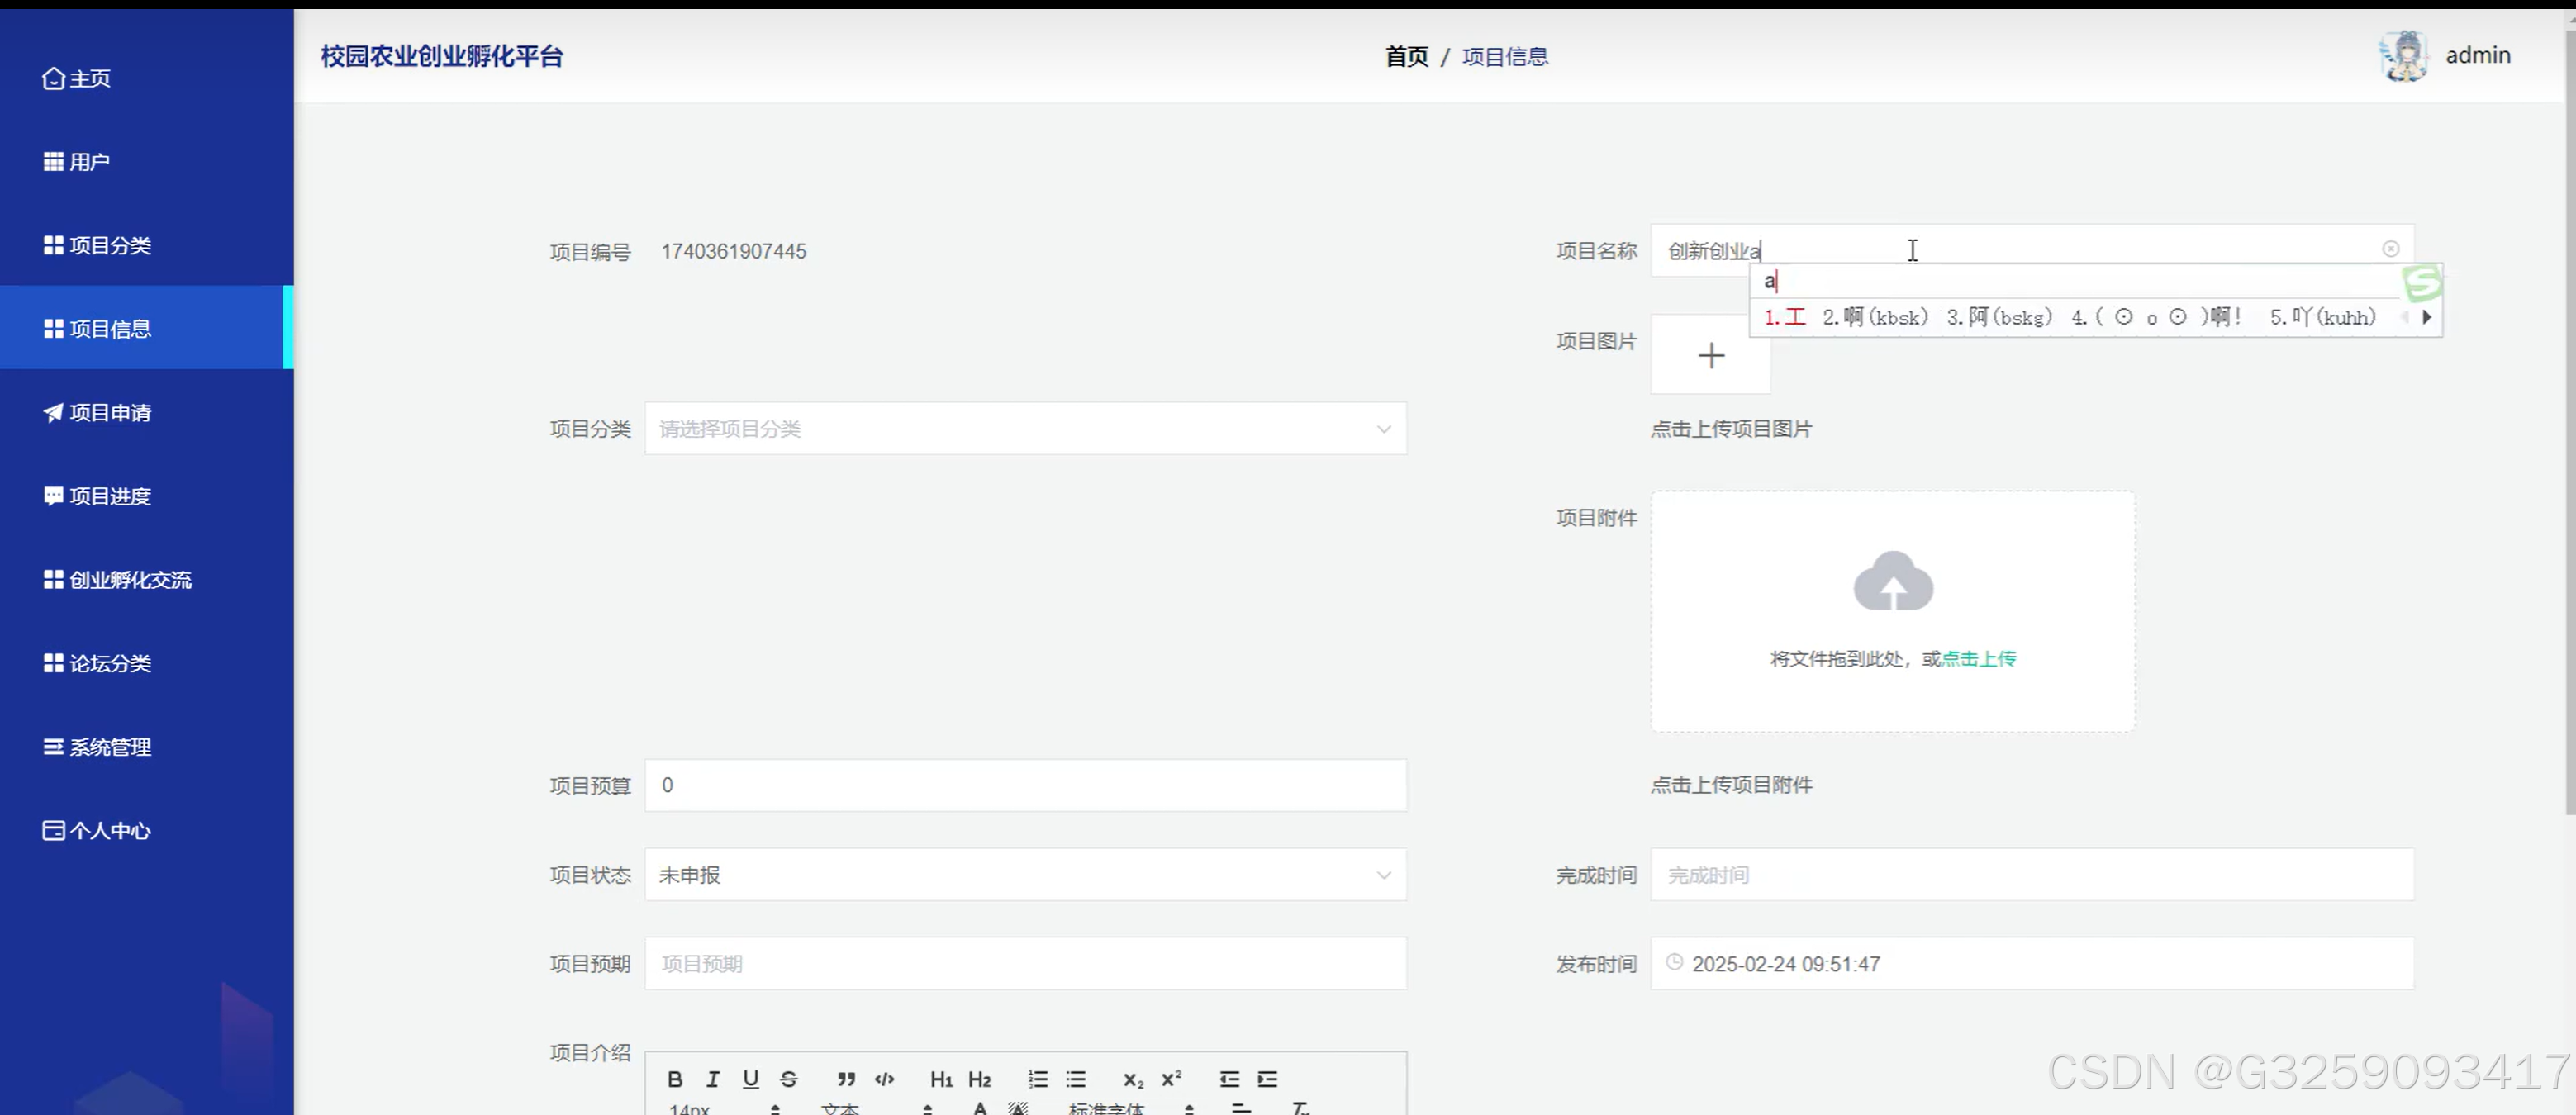Apply strikethrough formatting

click(789, 1079)
